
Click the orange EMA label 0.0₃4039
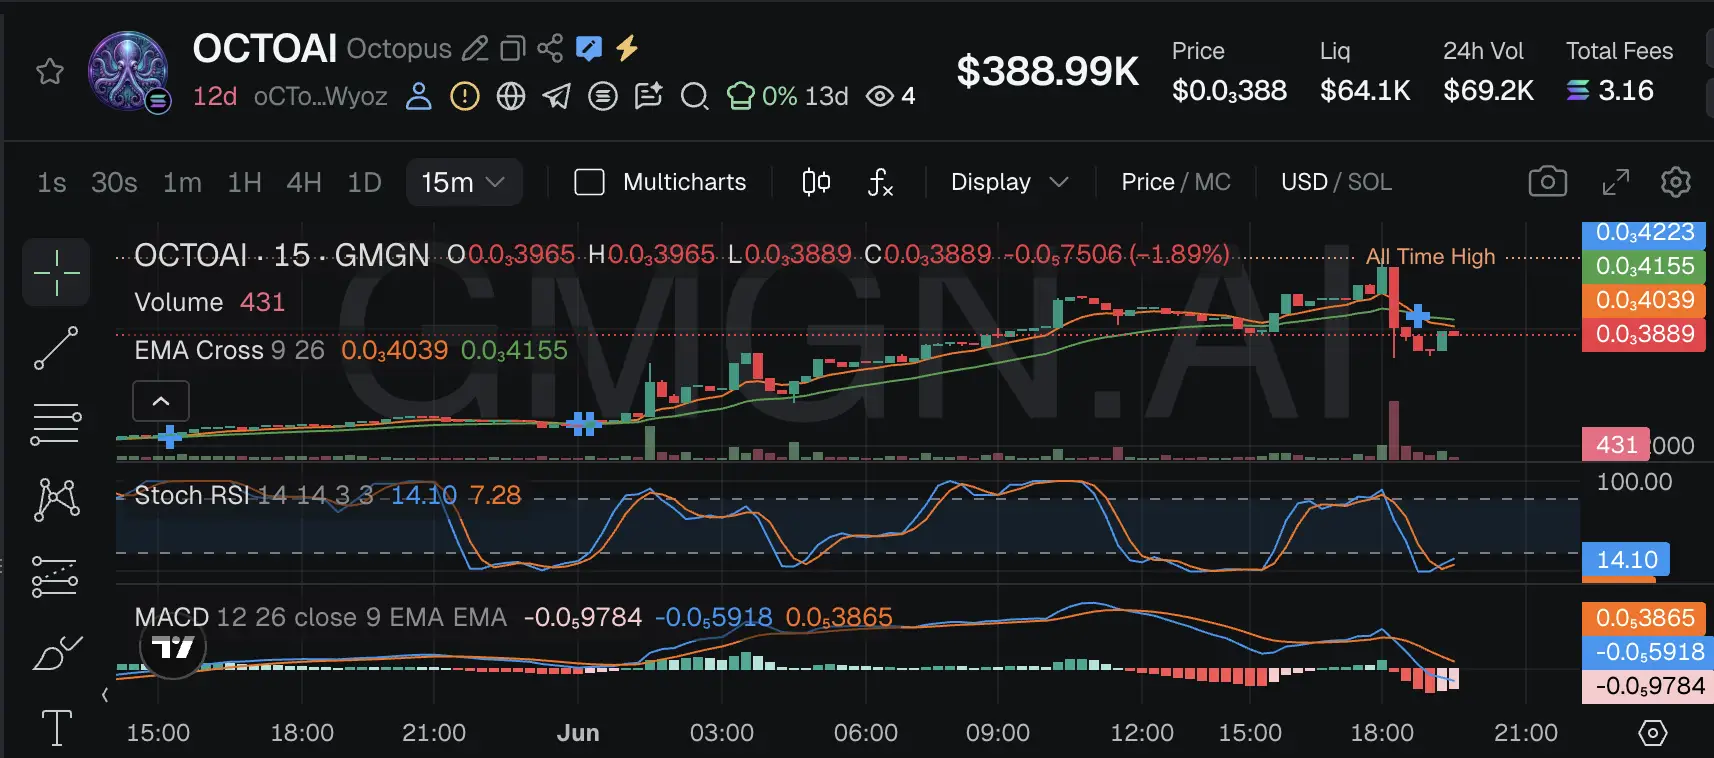coord(1644,300)
